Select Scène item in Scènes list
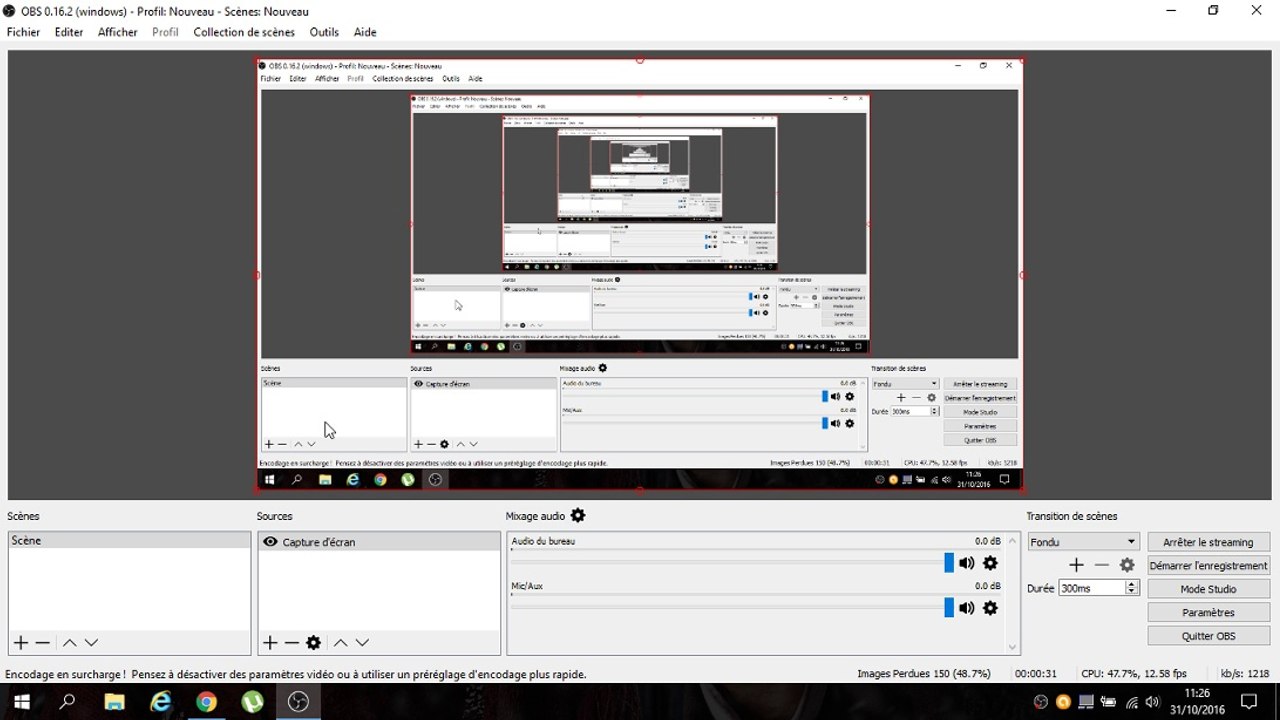This screenshot has width=1280, height=720. coord(129,541)
